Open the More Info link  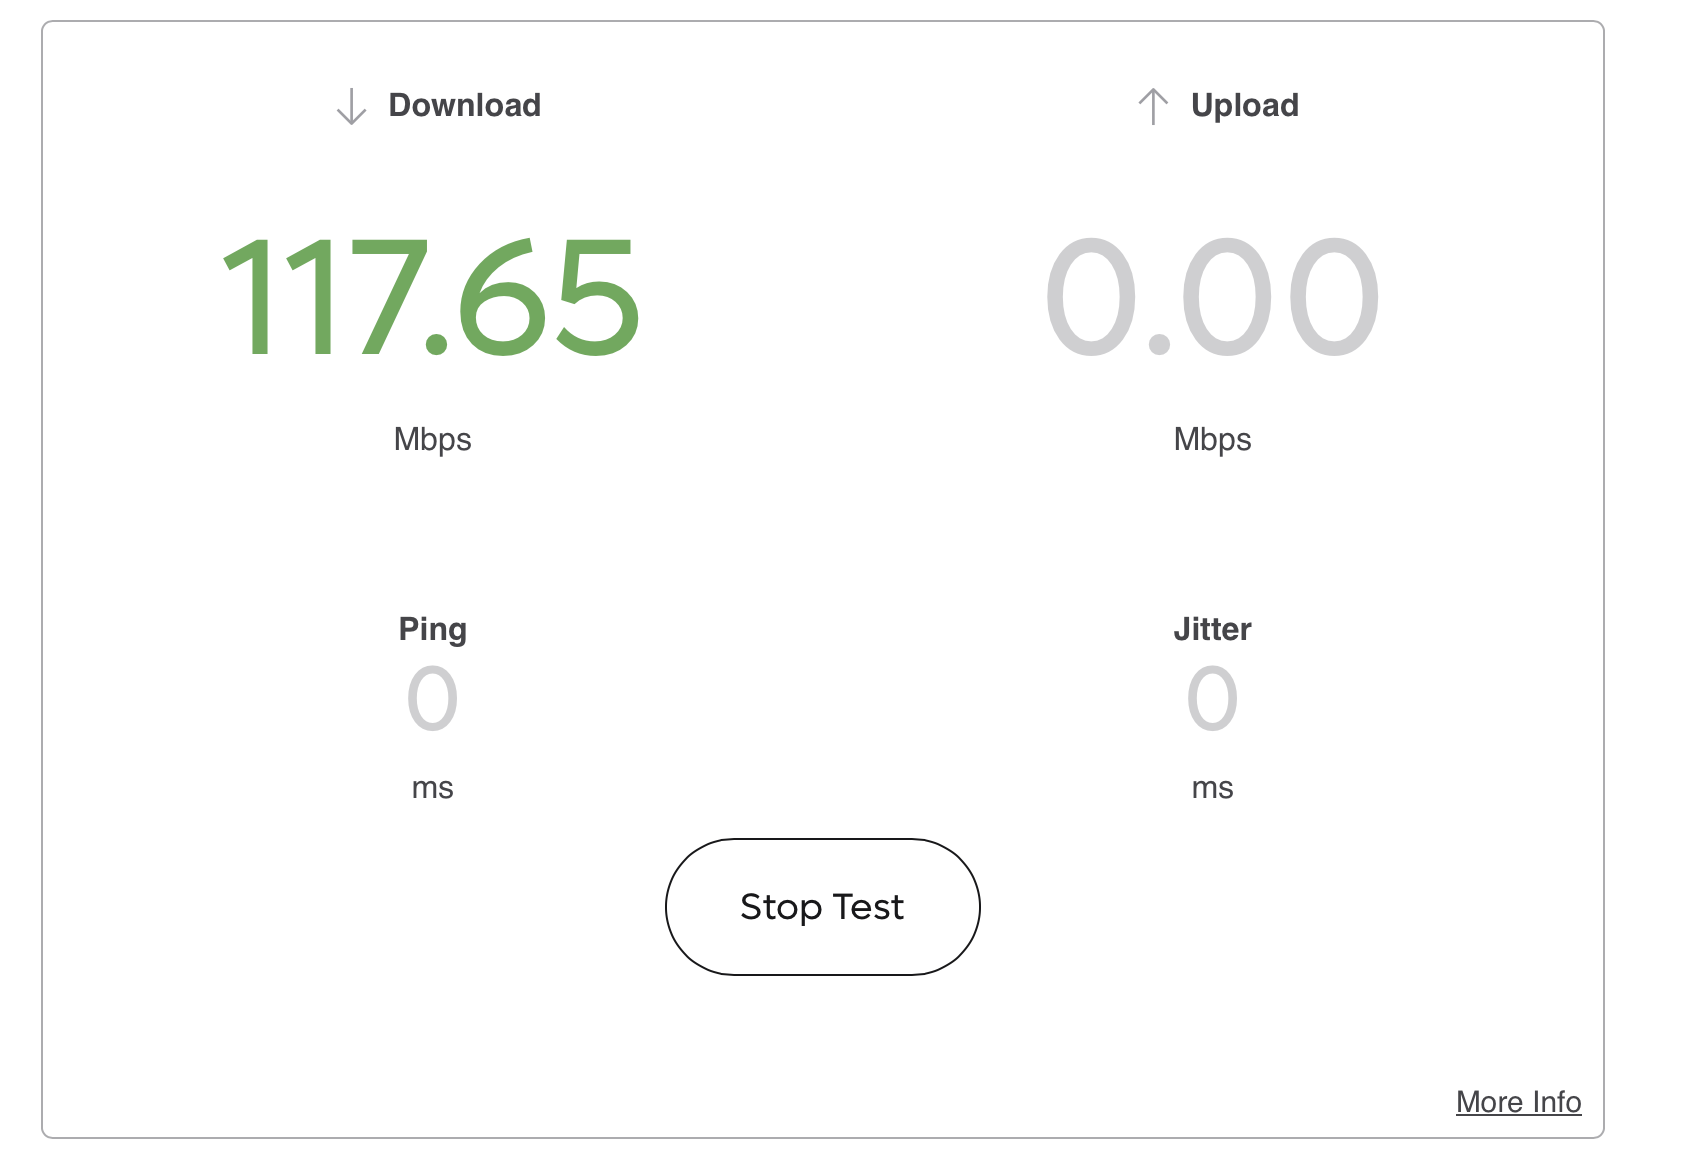pyautogui.click(x=1518, y=1102)
